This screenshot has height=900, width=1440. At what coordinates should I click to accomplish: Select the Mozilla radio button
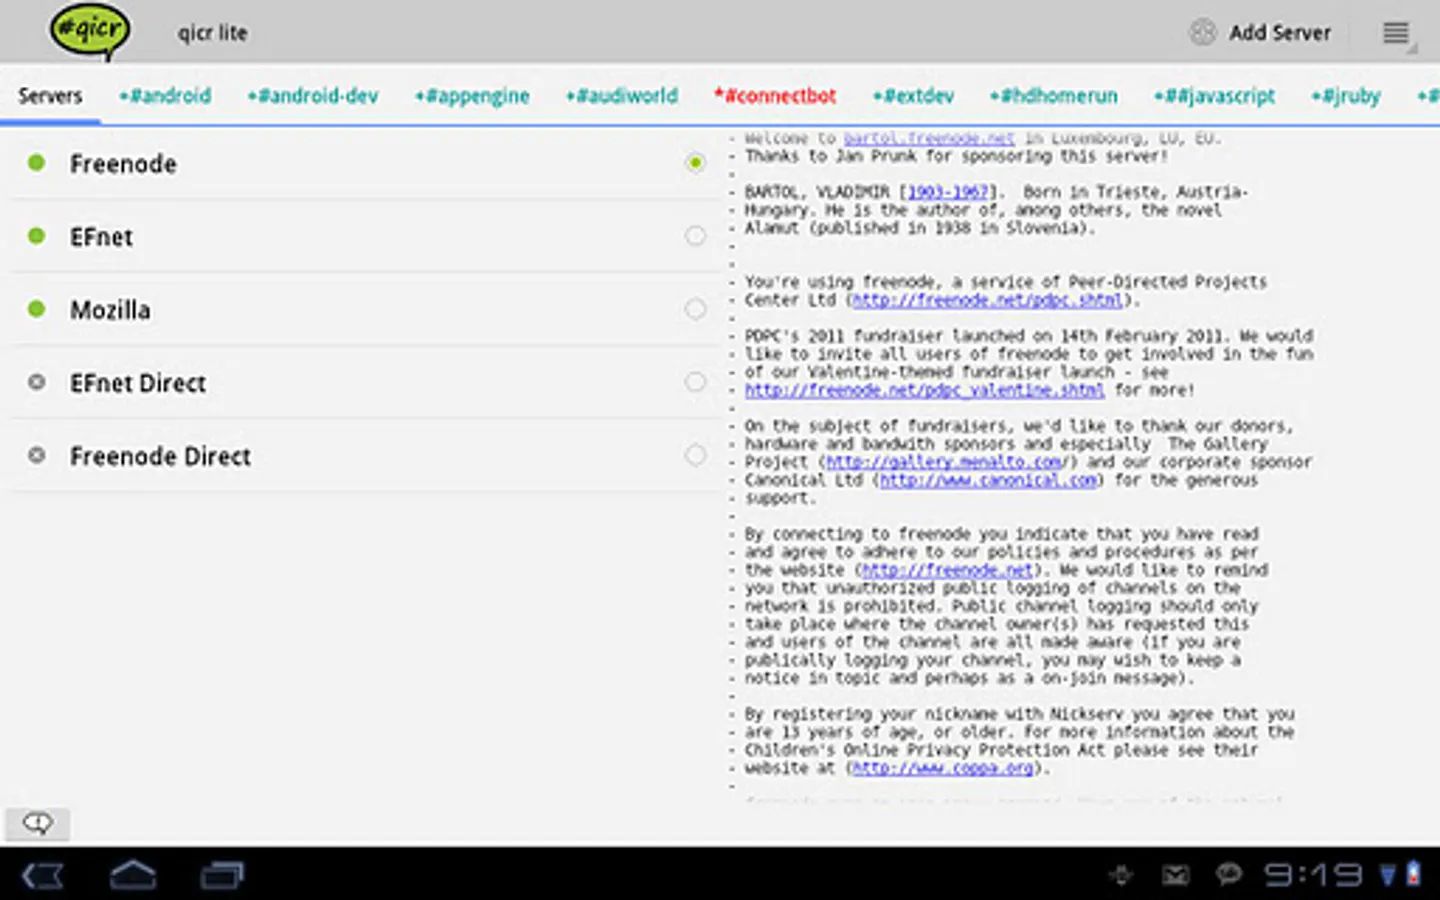click(695, 309)
